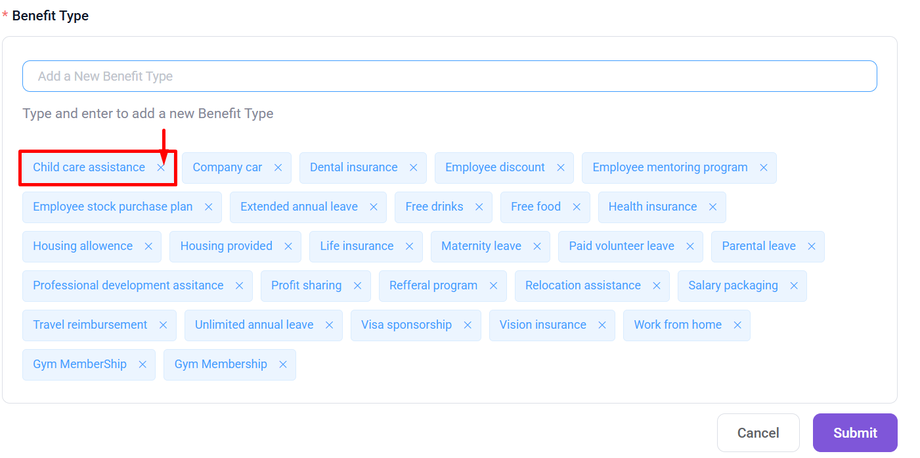This screenshot has width=920, height=458.
Task: Delete the Dental insurance tag
Action: click(413, 168)
